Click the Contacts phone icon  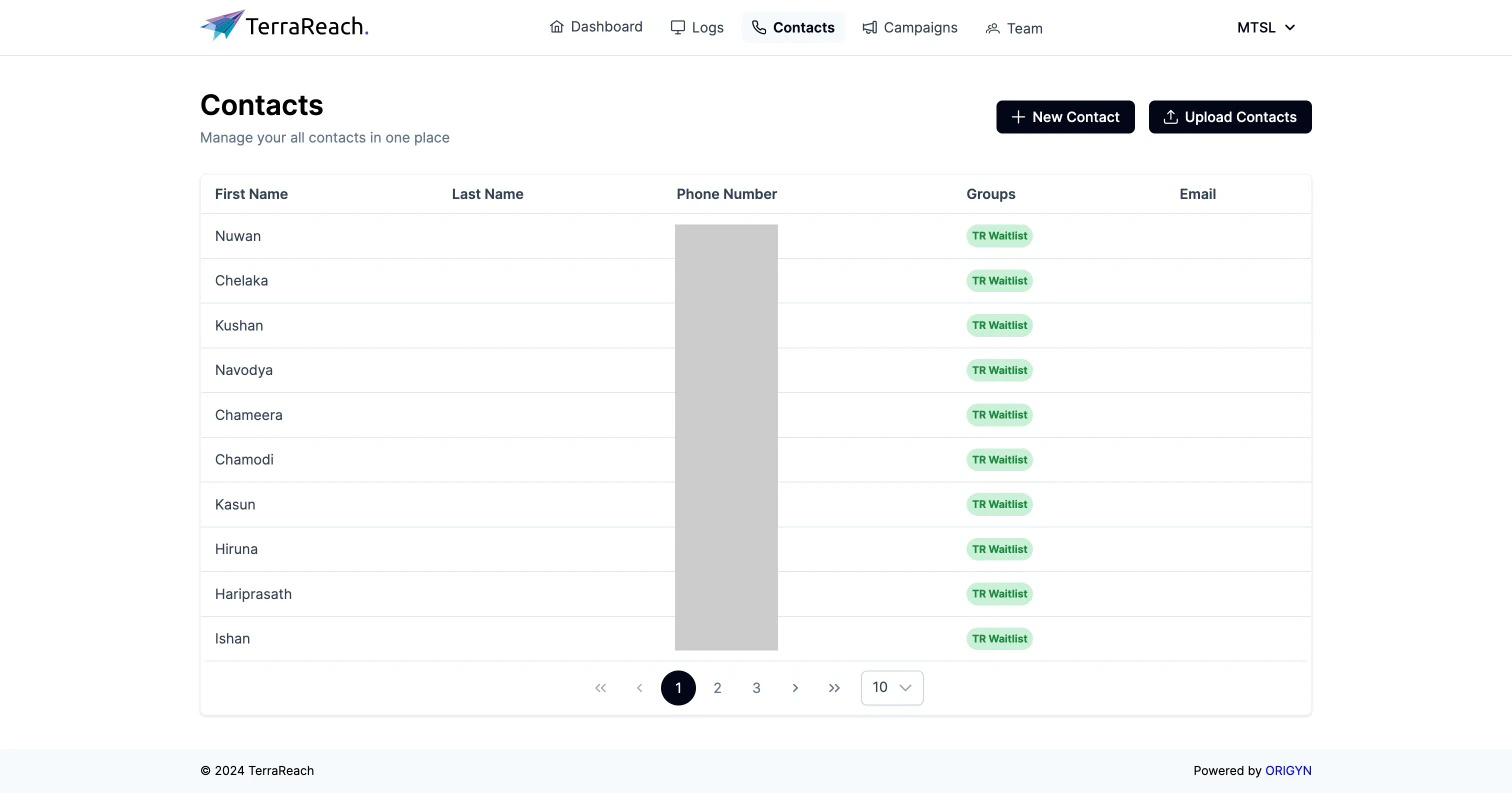coord(759,28)
